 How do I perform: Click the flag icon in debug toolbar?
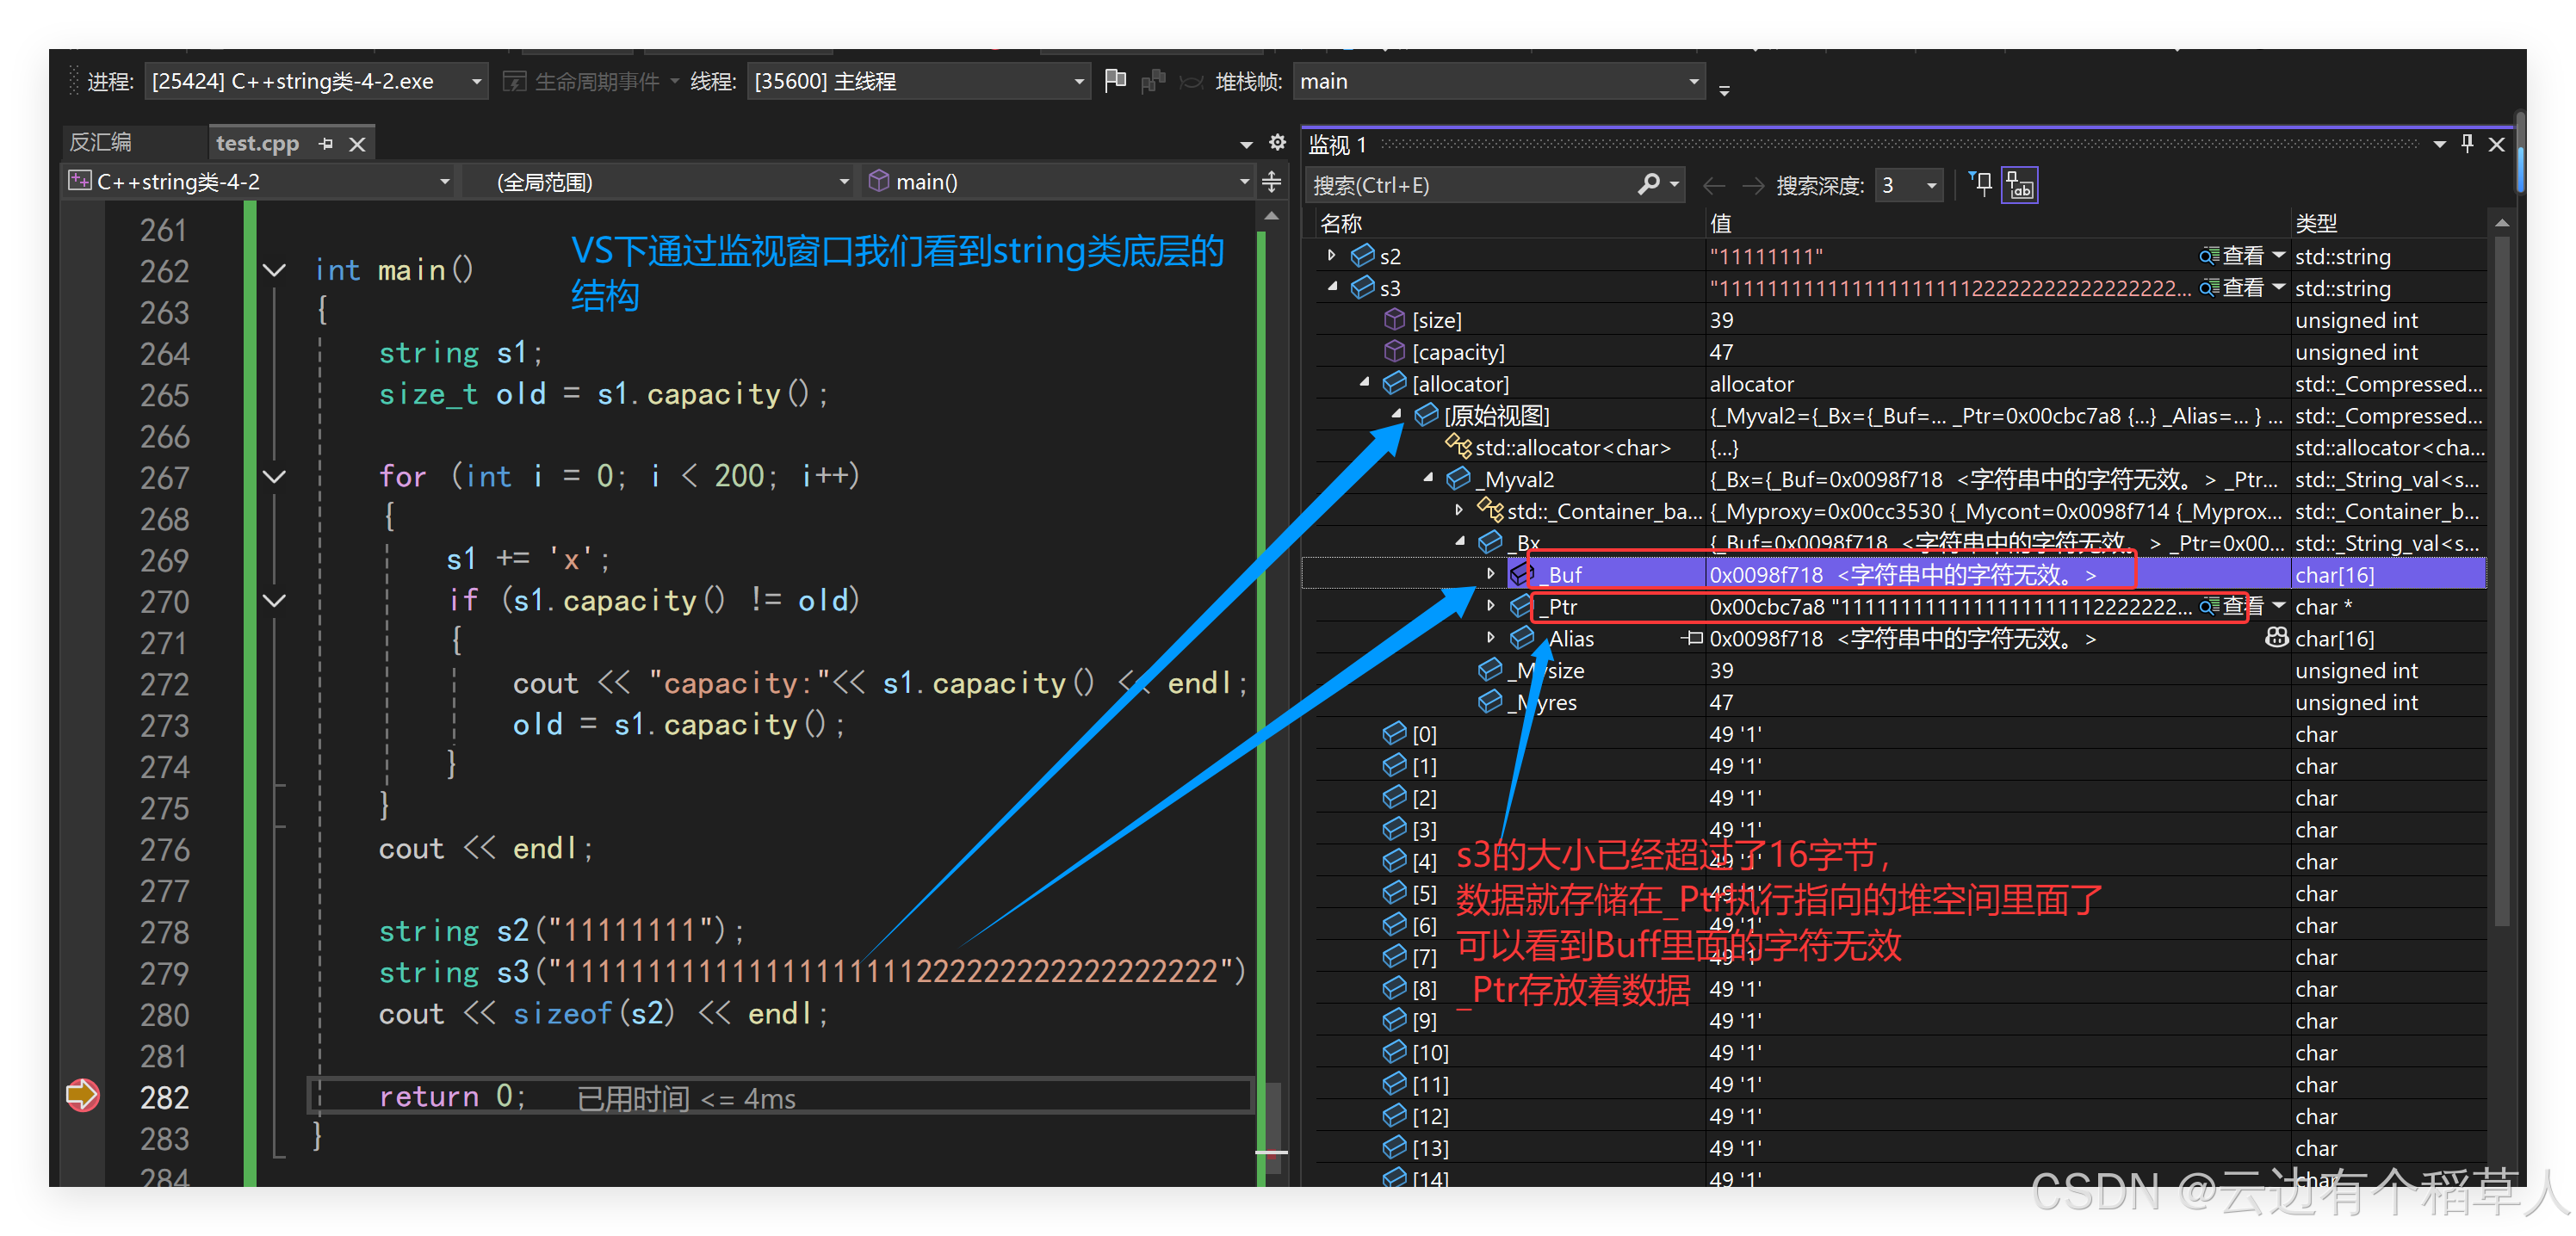click(x=1115, y=80)
